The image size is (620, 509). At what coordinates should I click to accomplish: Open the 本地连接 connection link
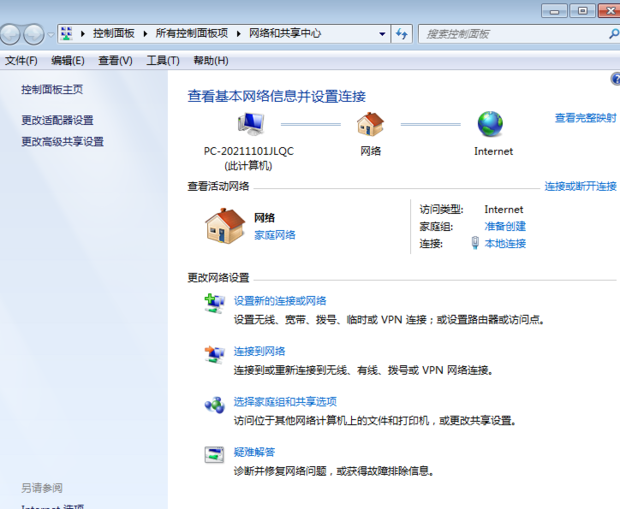coord(504,243)
